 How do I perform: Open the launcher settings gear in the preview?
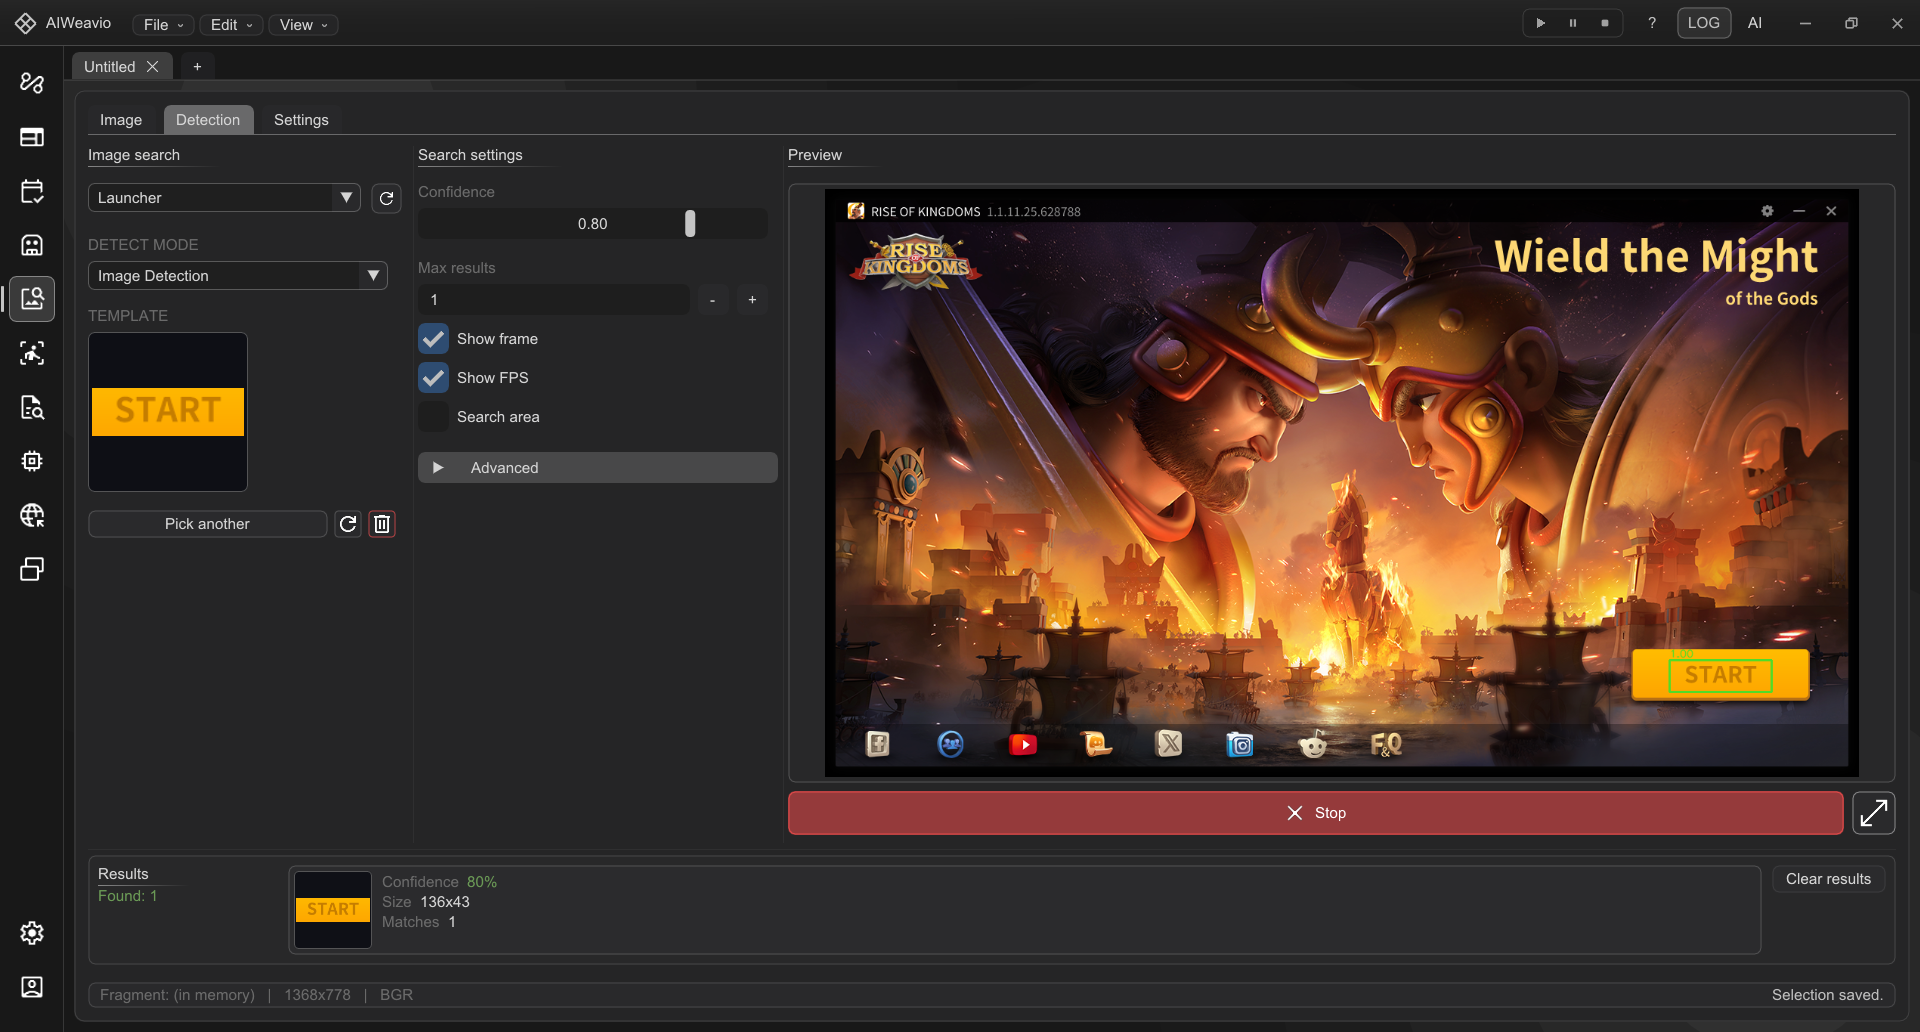point(1767,211)
